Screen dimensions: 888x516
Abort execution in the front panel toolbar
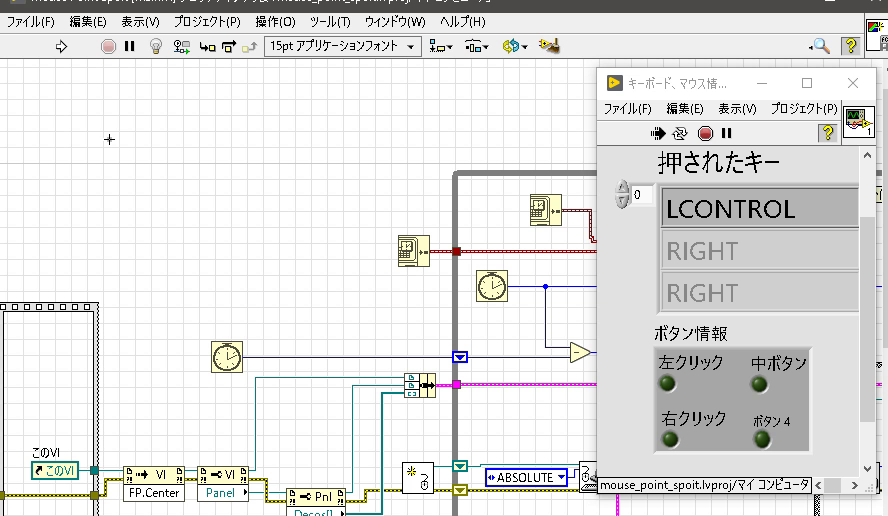(x=705, y=133)
